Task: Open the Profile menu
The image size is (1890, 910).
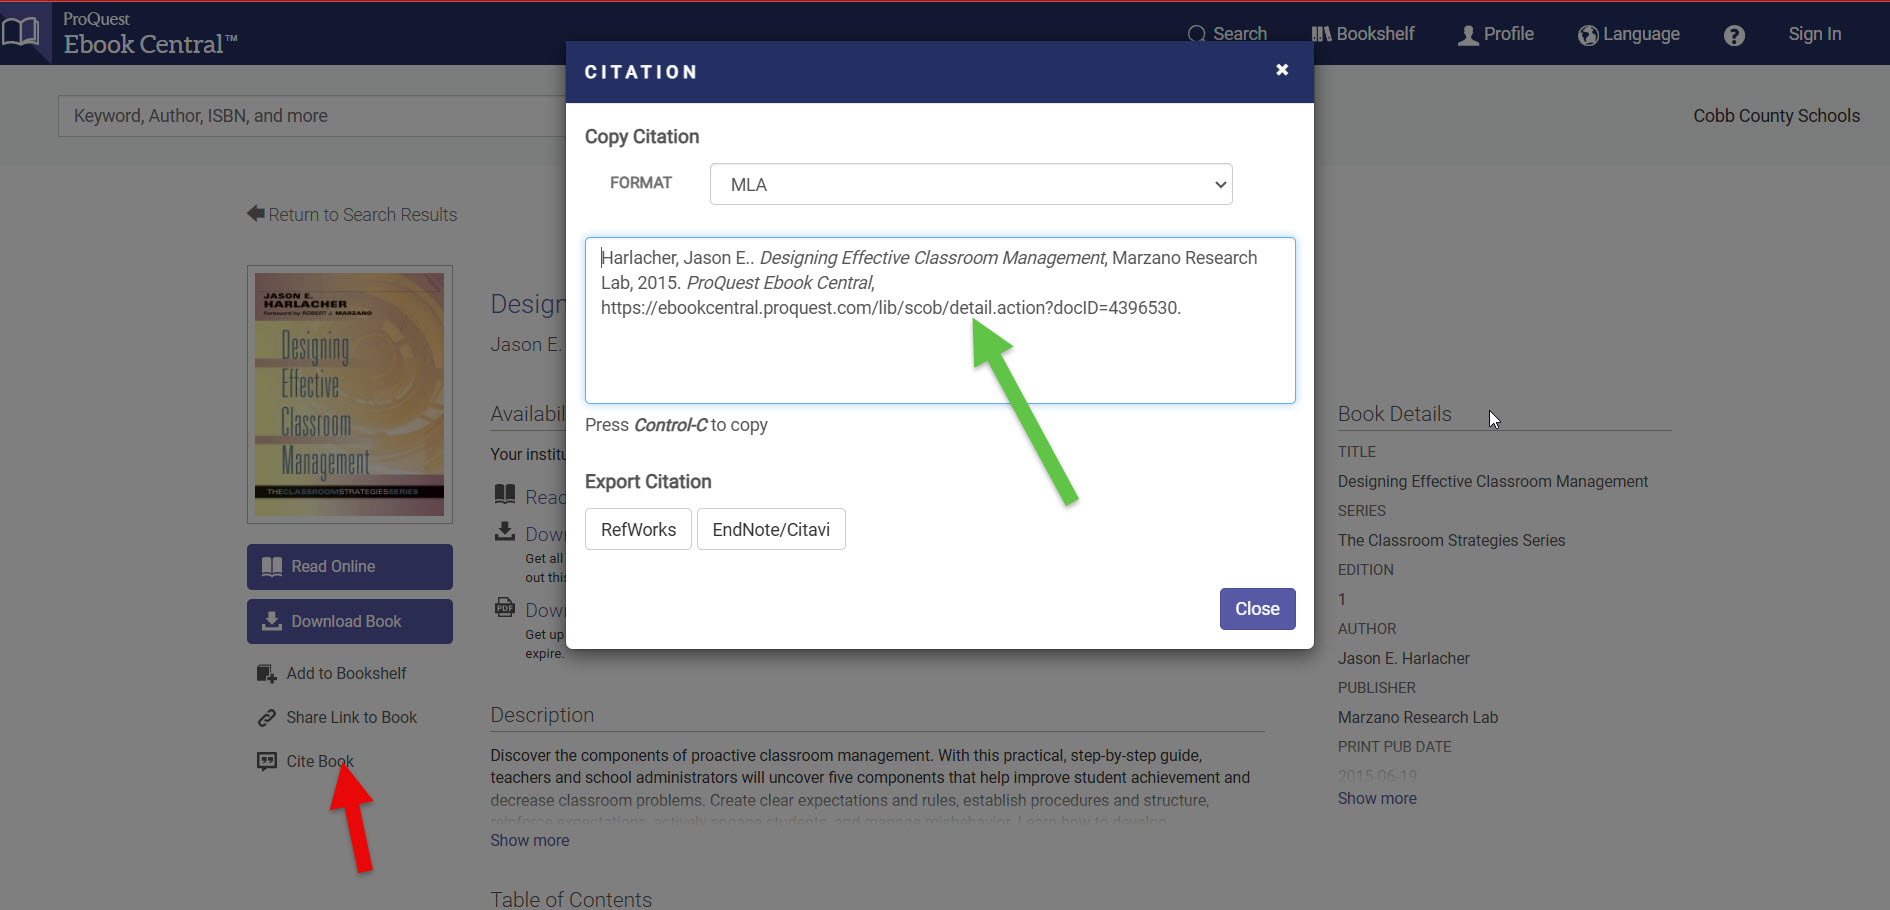Action: (1496, 34)
